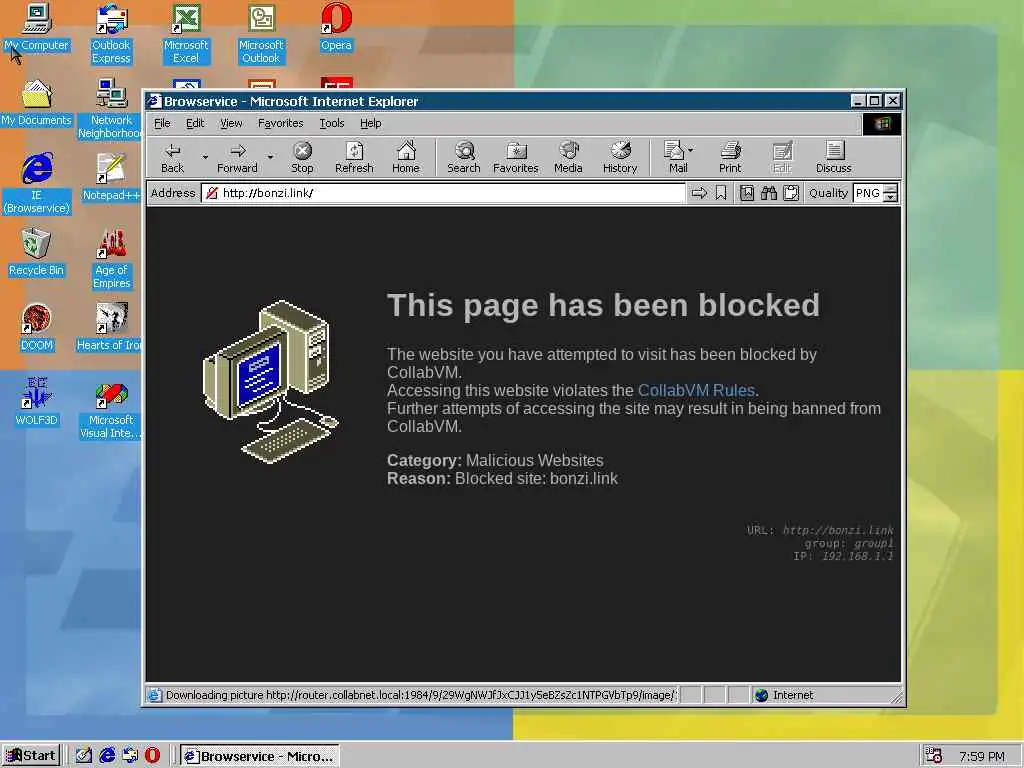Select the Network Neighborhood desktop icon

click(x=111, y=108)
